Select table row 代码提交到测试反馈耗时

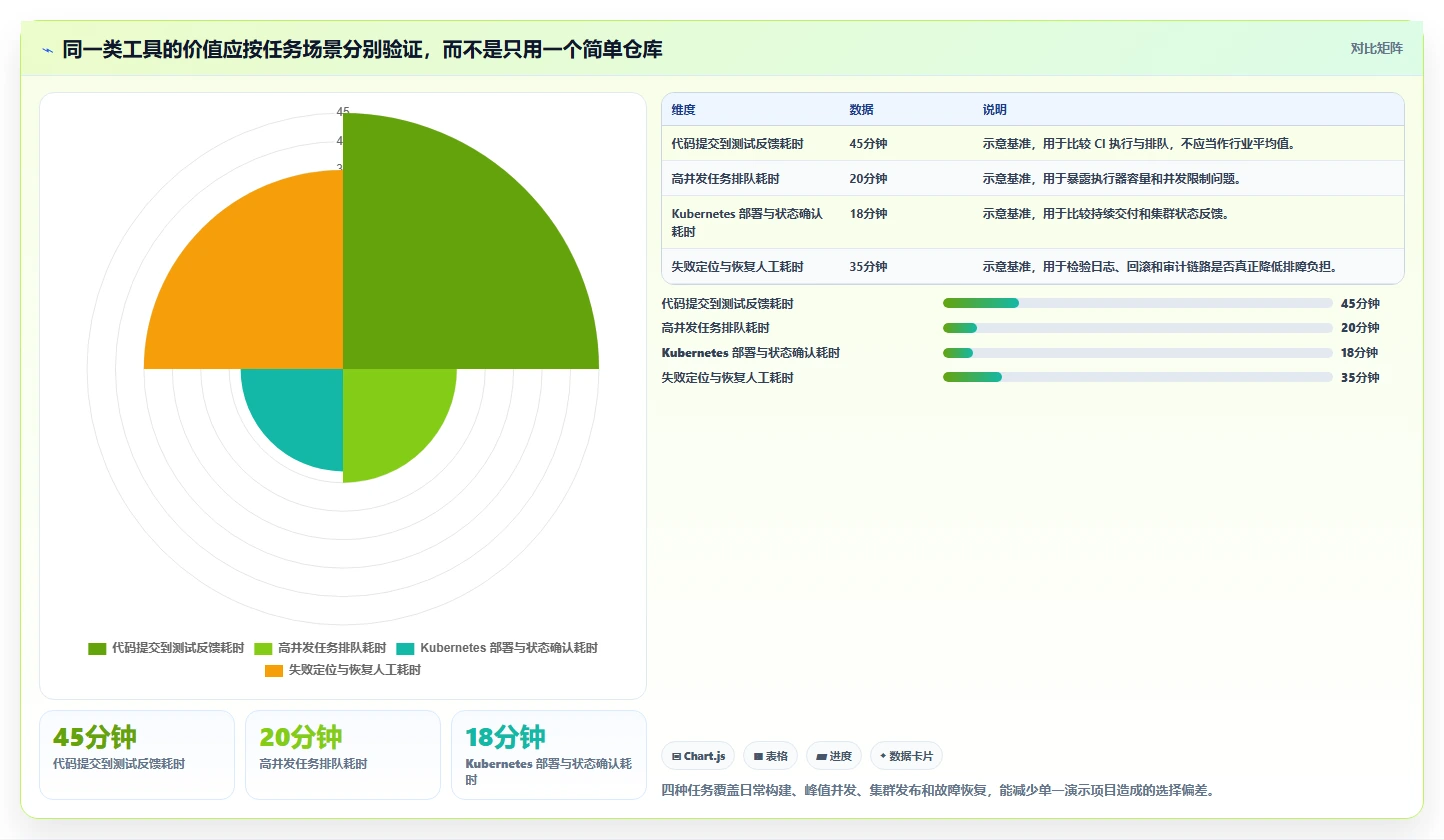(x=1033, y=143)
